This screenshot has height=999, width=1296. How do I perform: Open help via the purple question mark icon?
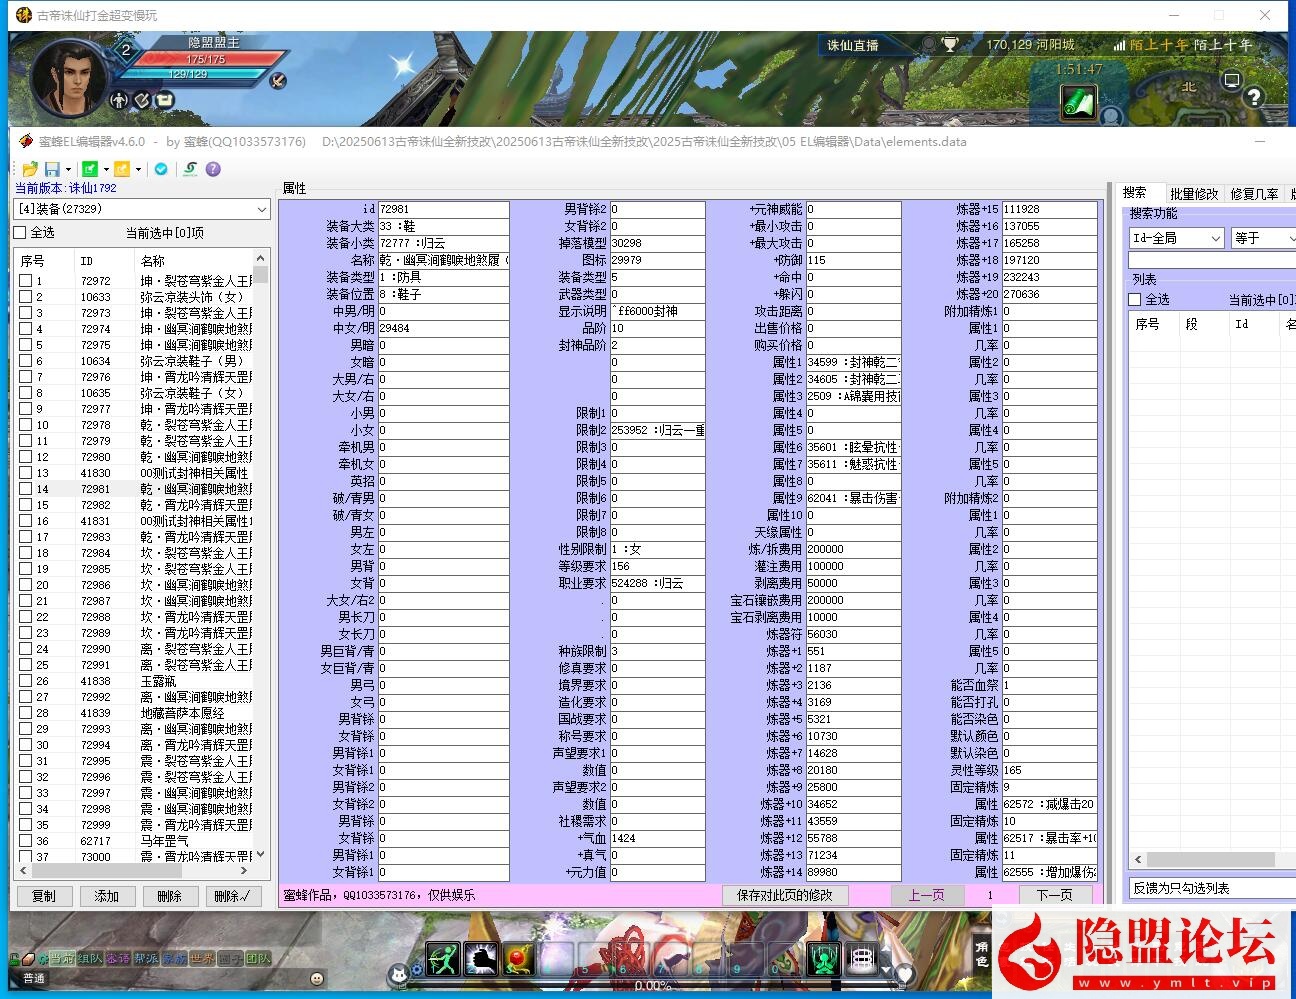213,169
